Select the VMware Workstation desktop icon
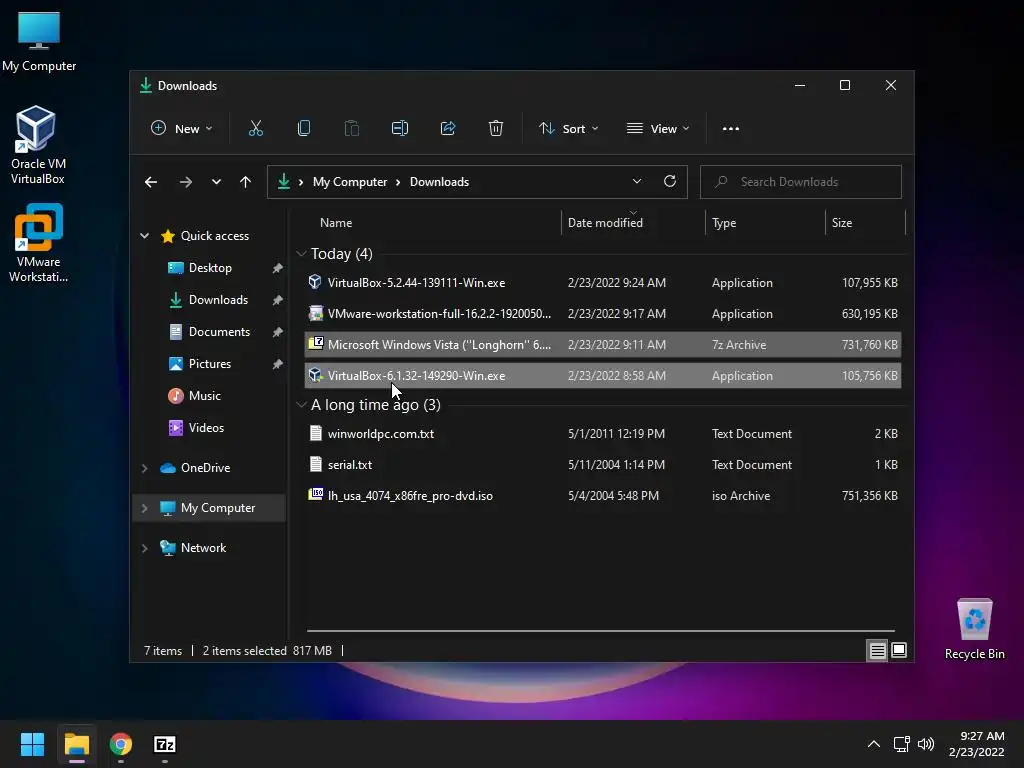 click(x=38, y=243)
